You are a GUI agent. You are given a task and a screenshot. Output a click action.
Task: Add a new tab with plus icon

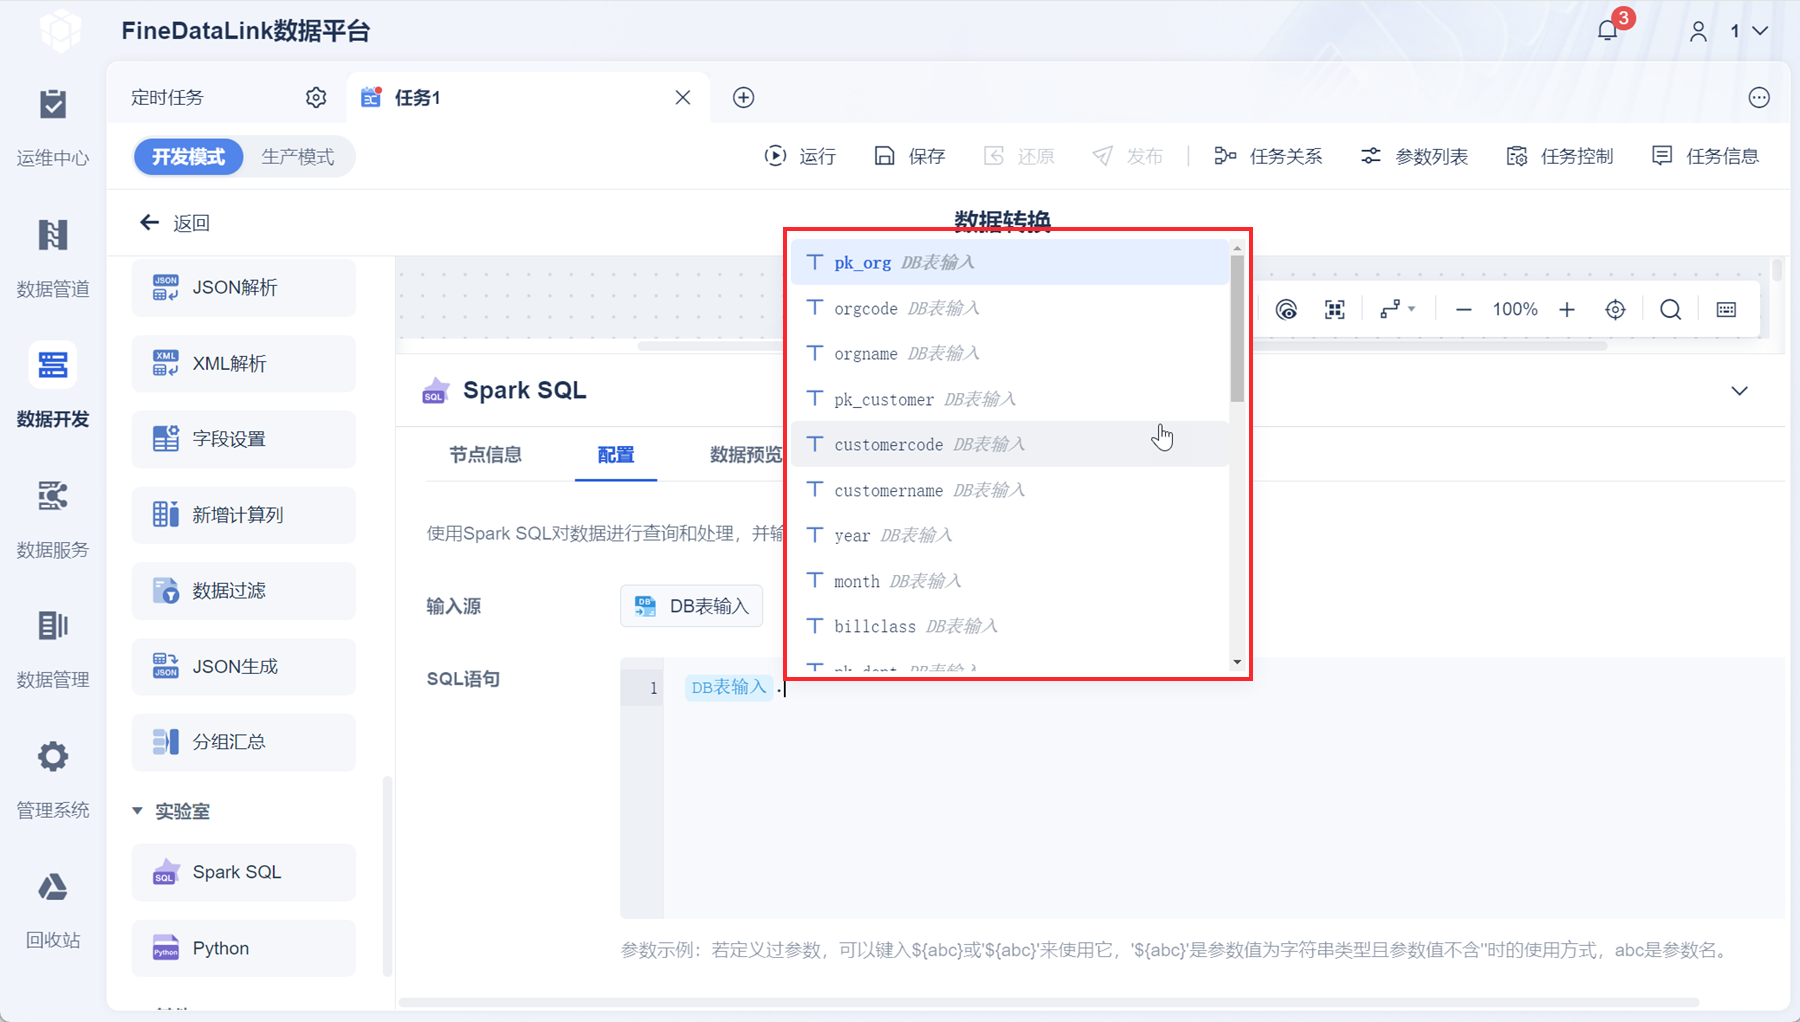tap(743, 97)
